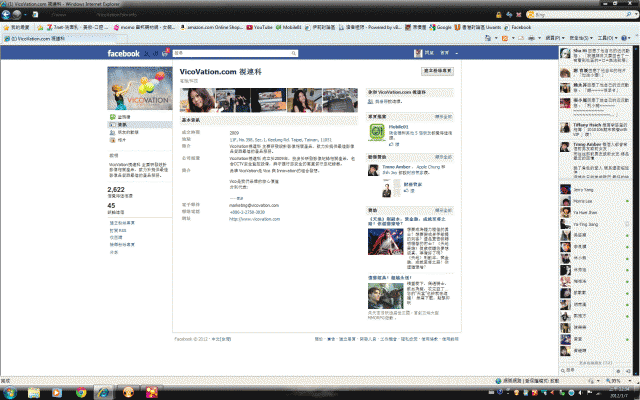The height and width of the screenshot is (400, 640).
Task: Open the last photo in the photo strip
Action: coord(340,100)
